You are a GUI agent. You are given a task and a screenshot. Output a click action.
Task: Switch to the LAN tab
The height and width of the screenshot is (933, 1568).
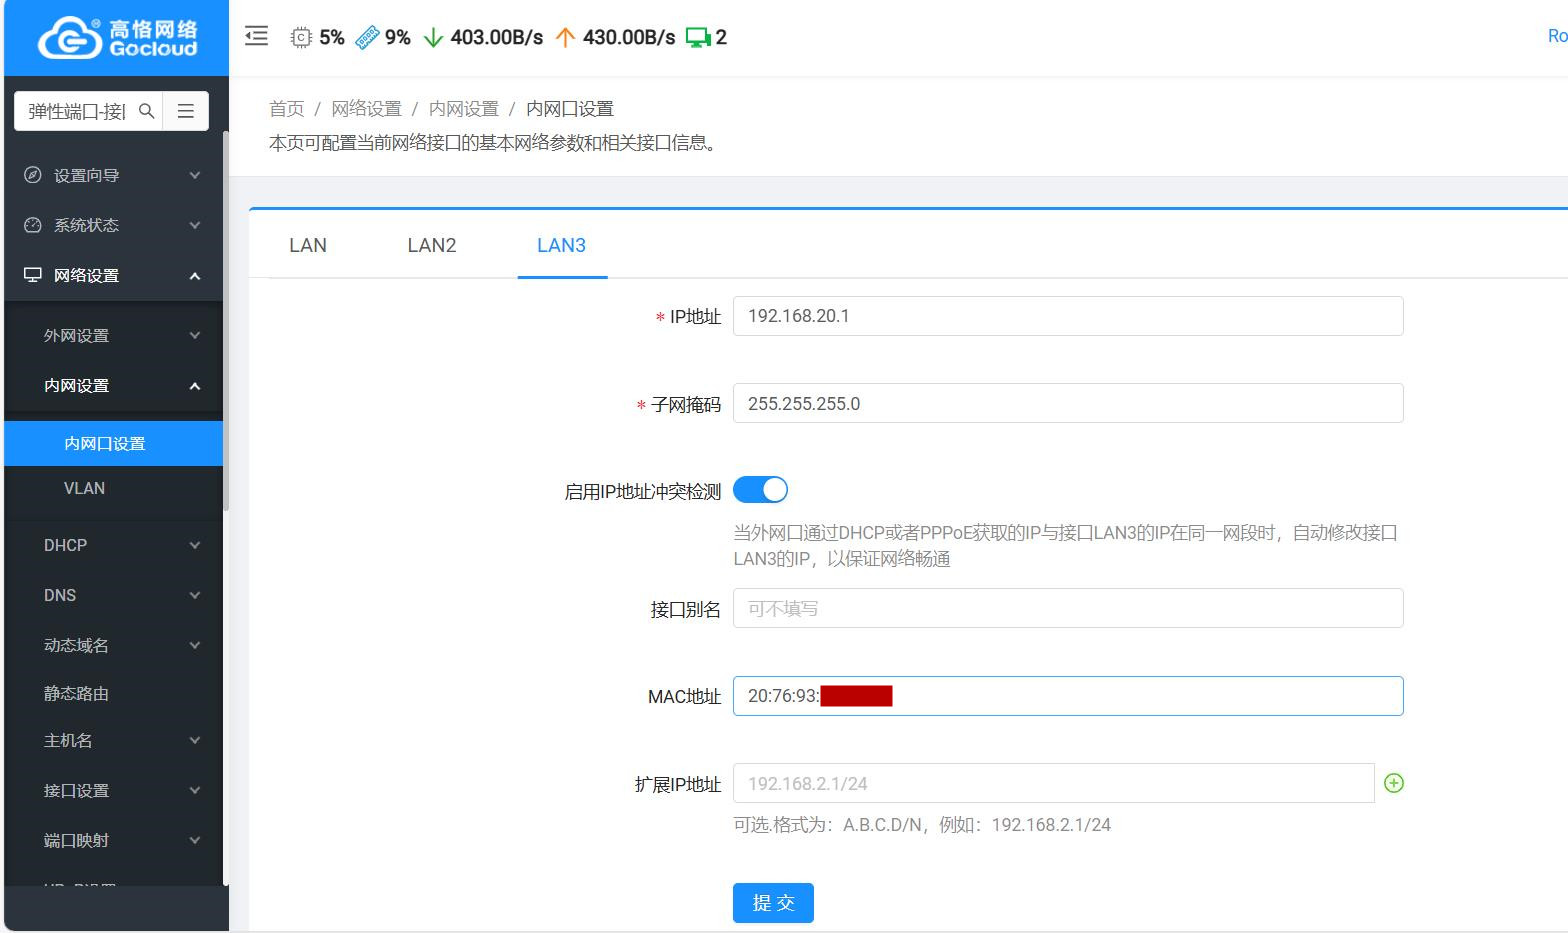(x=308, y=245)
